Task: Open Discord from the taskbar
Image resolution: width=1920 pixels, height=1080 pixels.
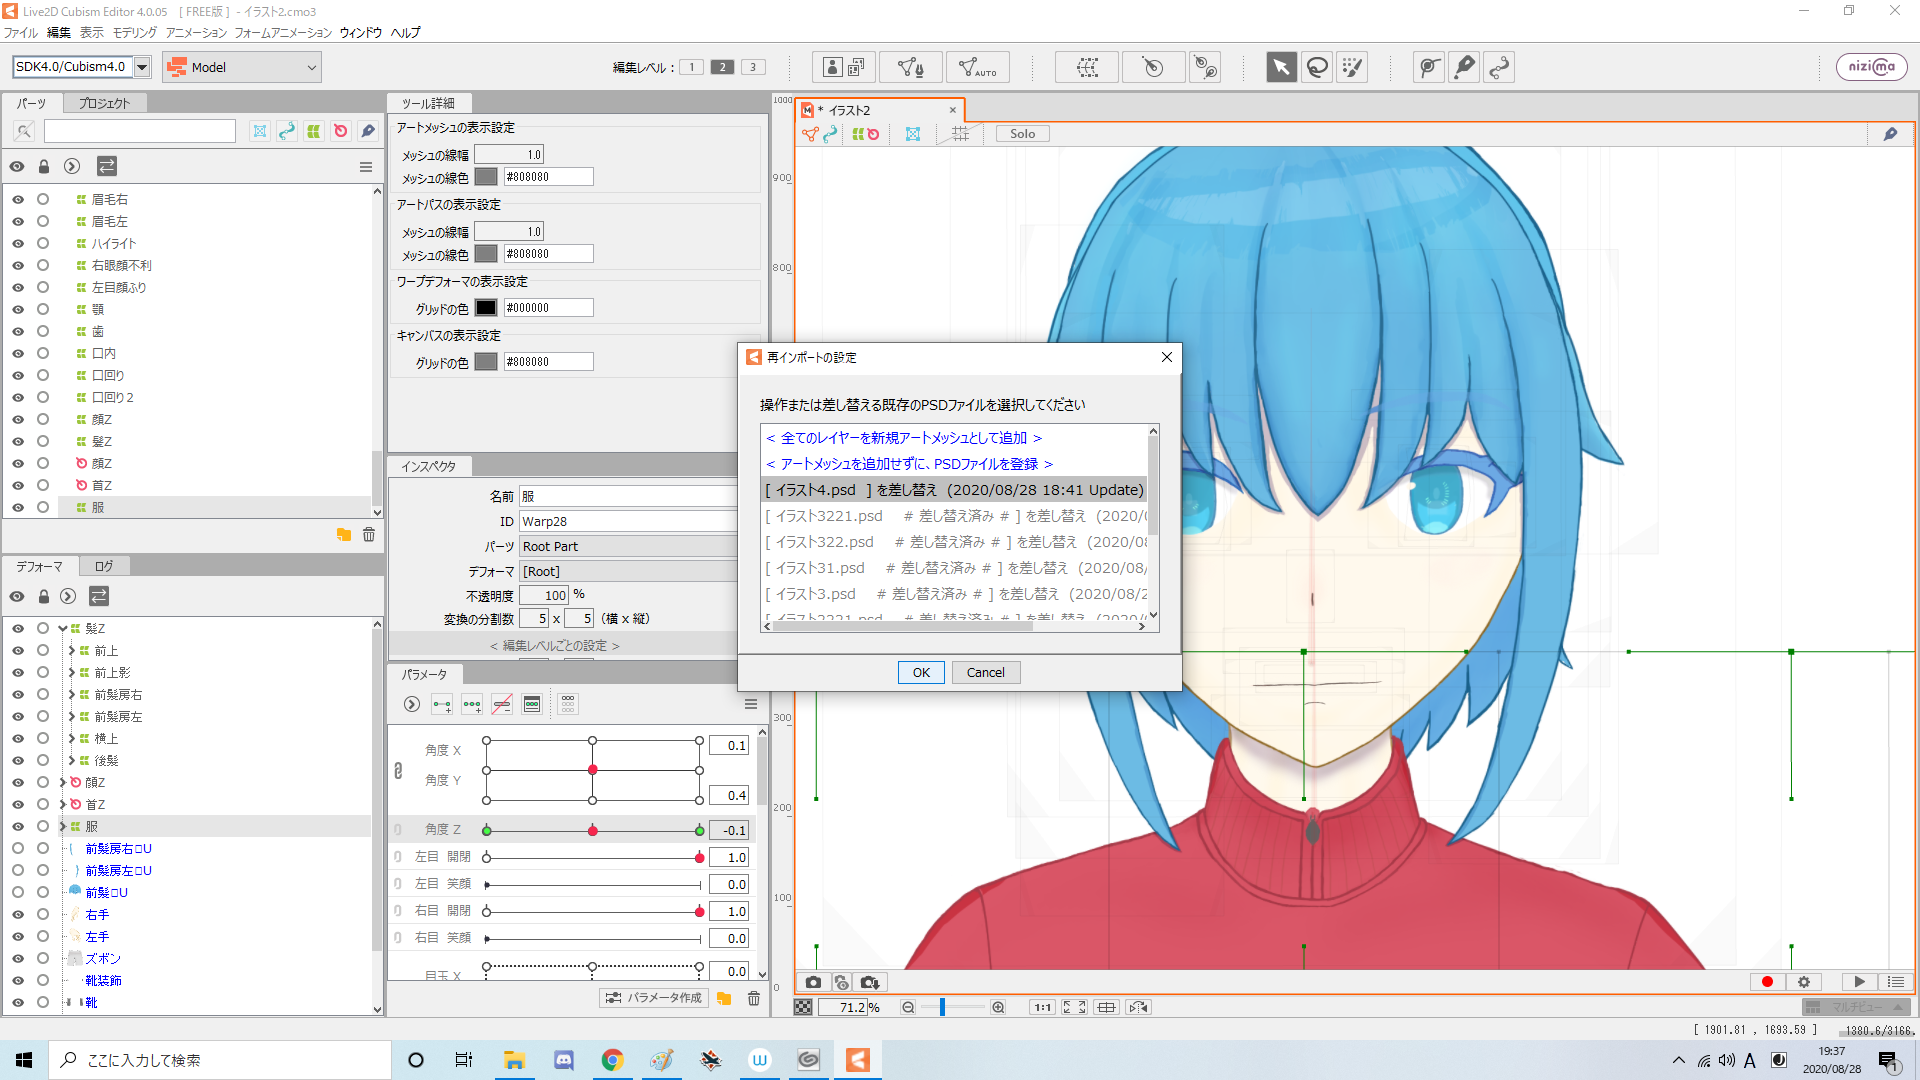Action: point(564,1060)
